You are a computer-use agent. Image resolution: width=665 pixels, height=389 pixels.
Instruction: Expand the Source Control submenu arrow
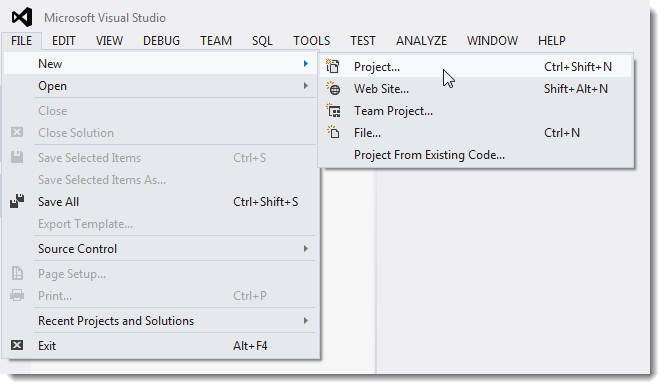coord(305,249)
